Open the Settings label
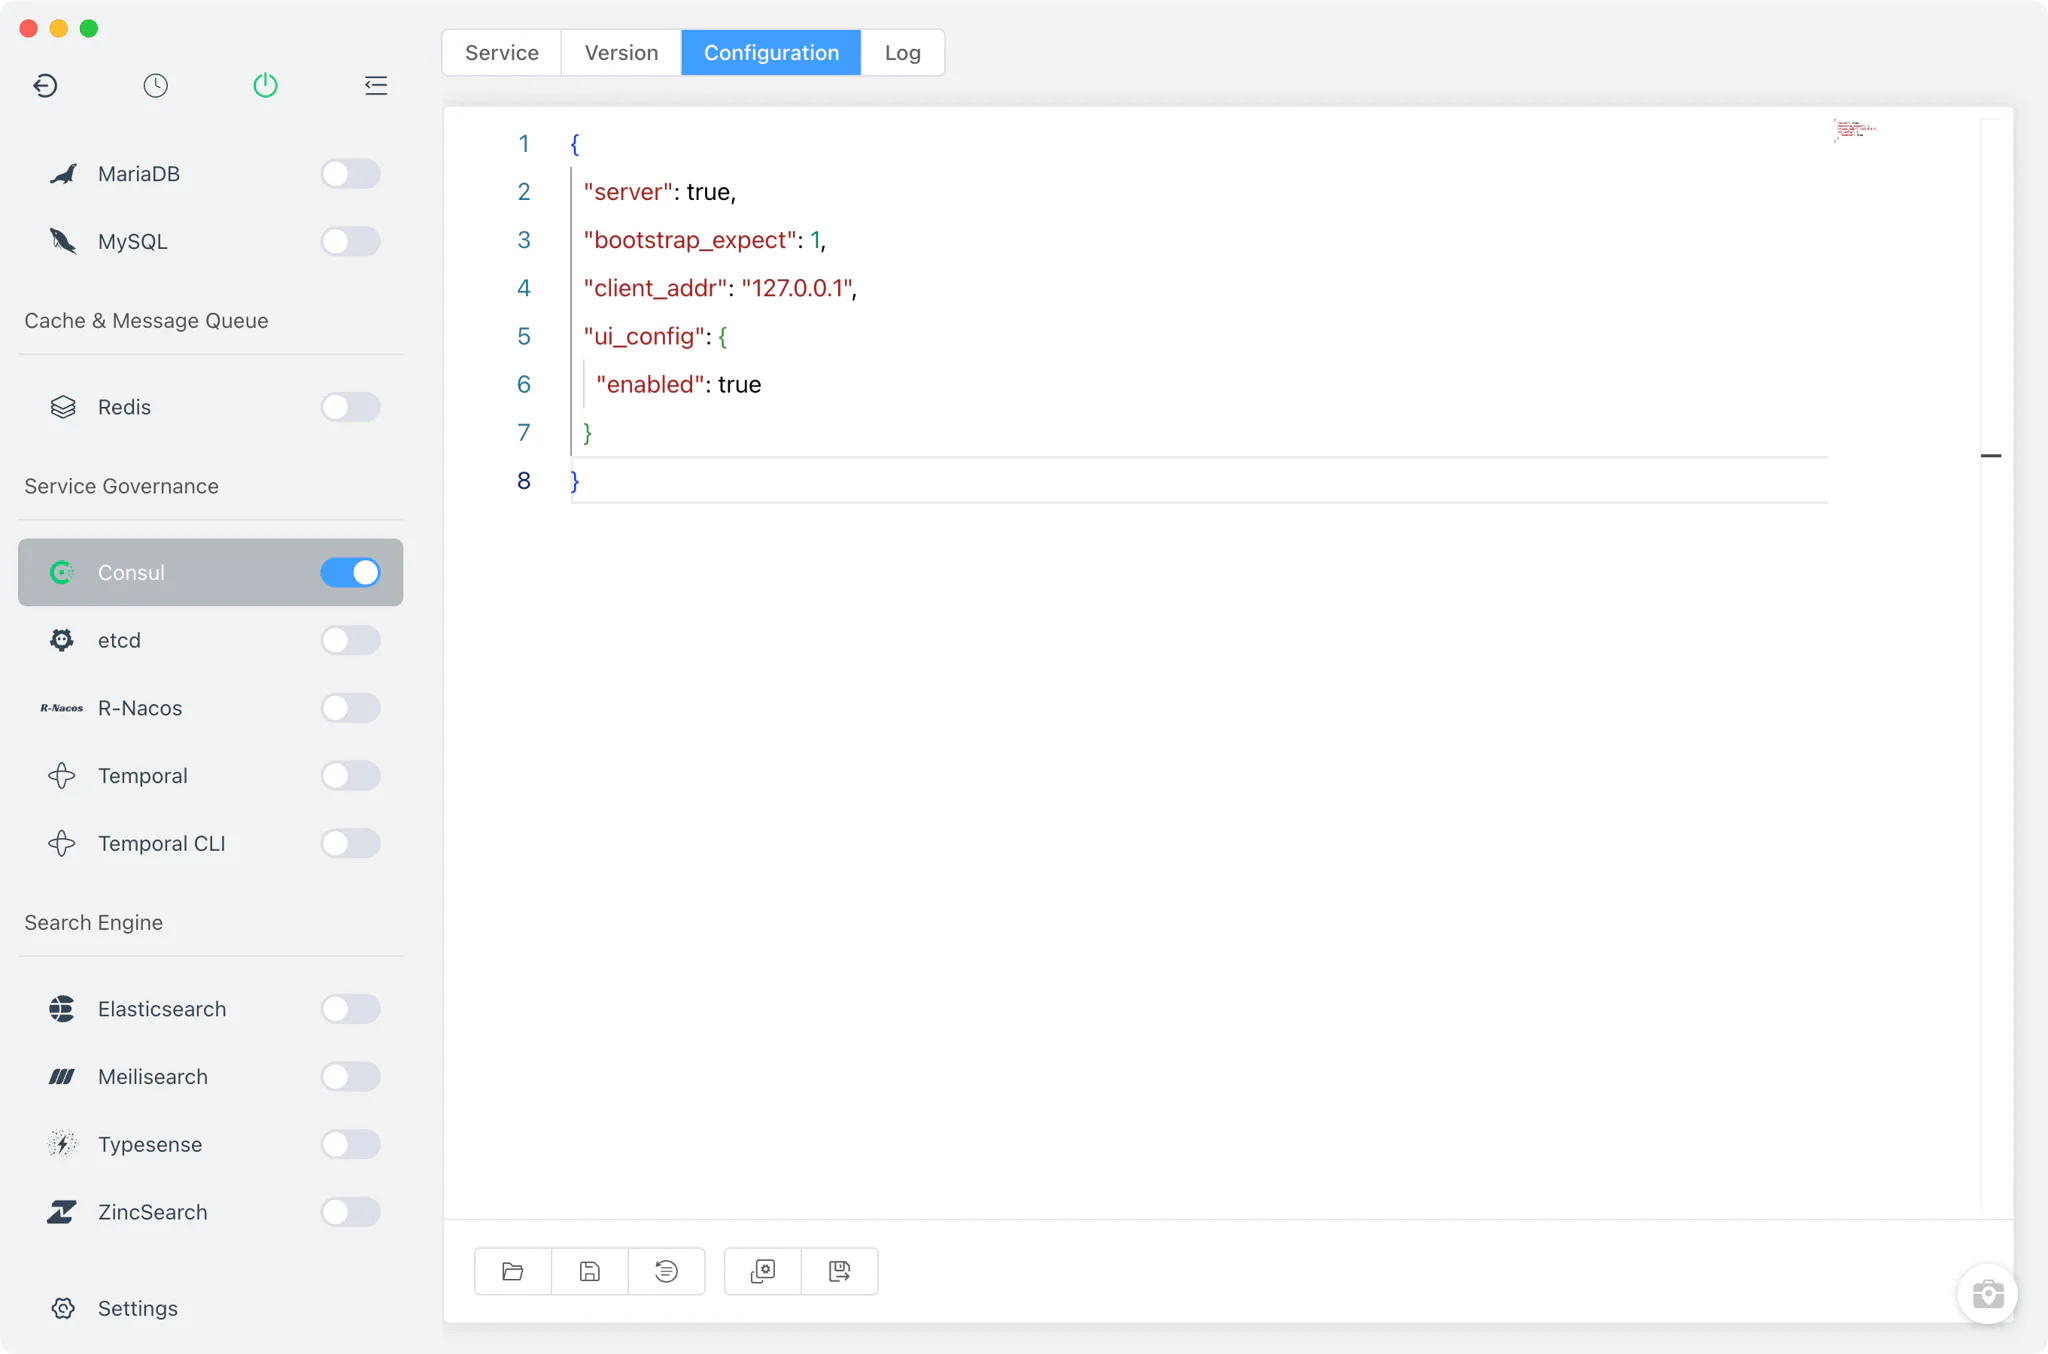 (x=138, y=1308)
